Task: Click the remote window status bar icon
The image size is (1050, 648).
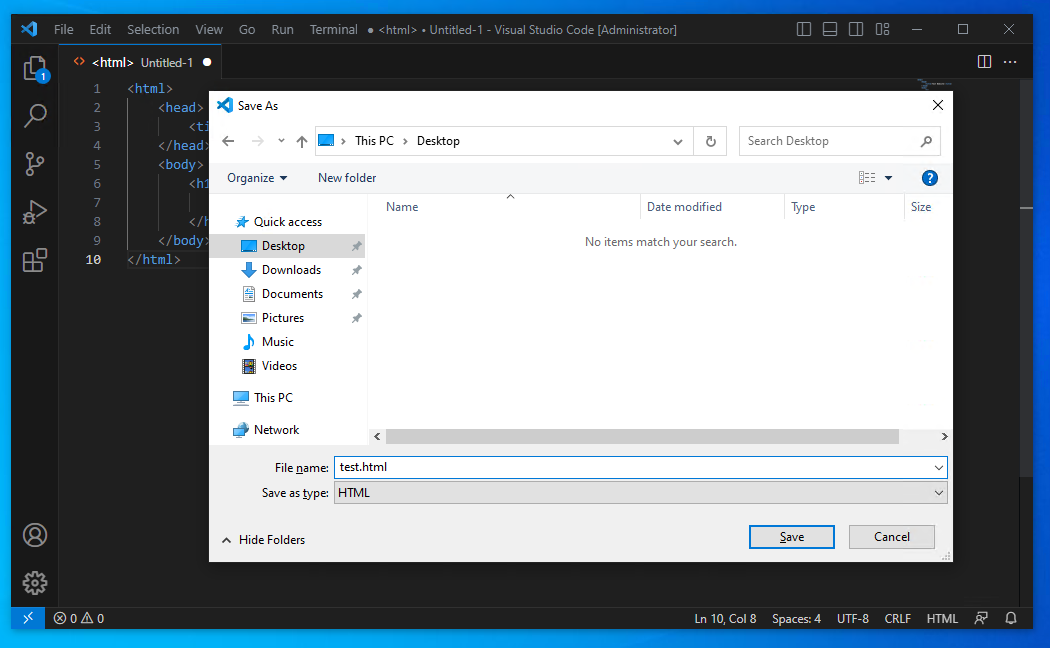Action: [28, 618]
